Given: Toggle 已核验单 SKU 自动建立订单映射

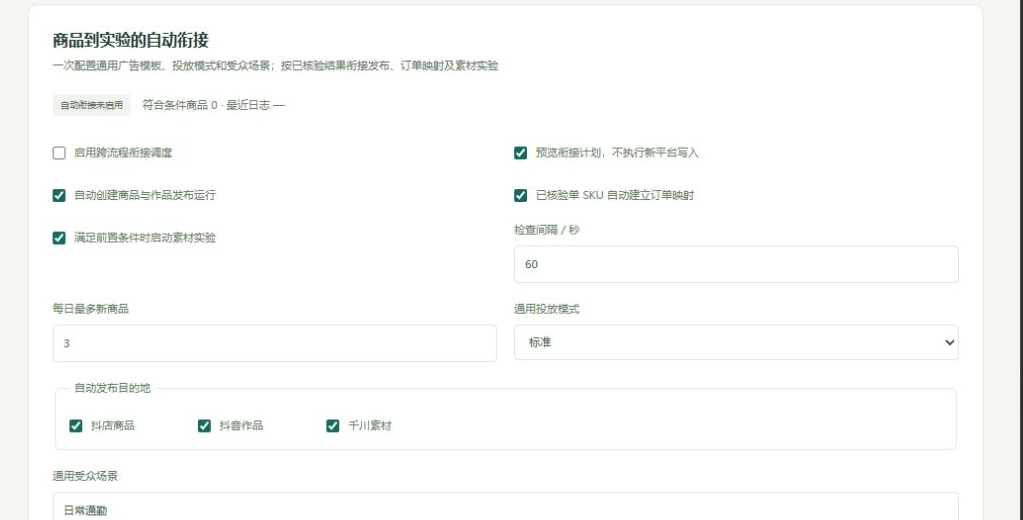Looking at the screenshot, I should coord(521,195).
